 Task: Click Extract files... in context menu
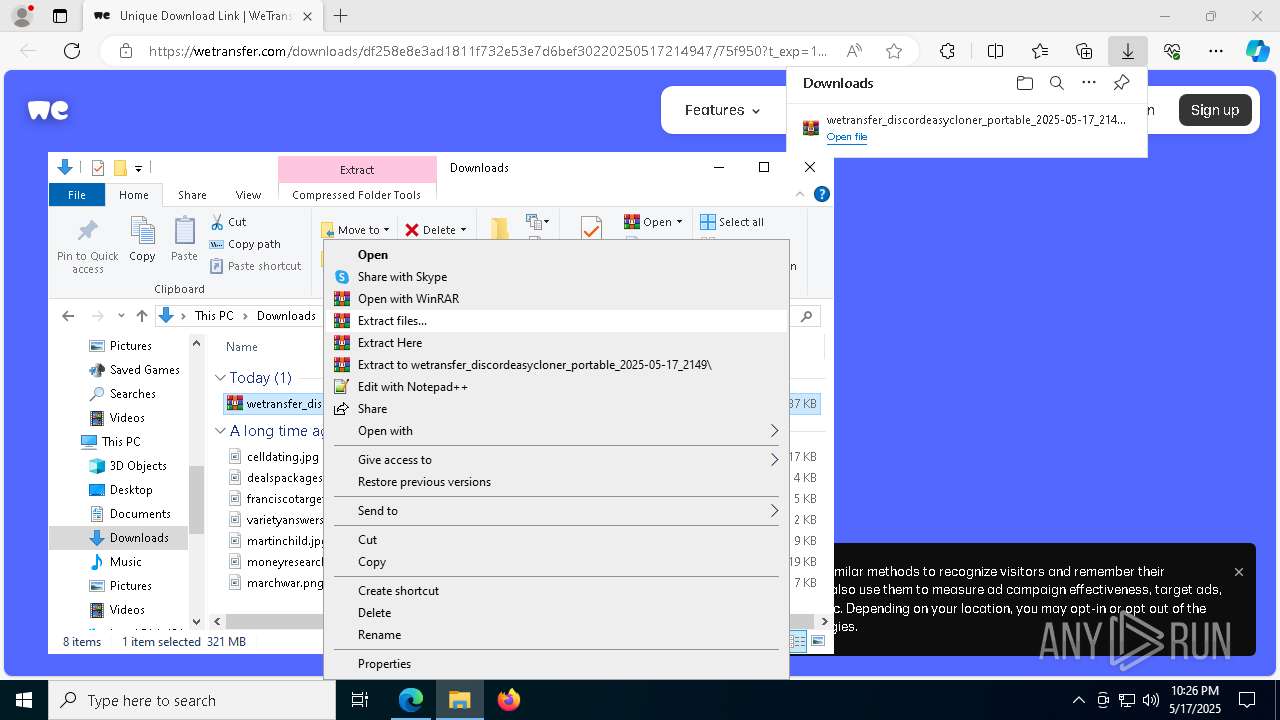point(556,321)
